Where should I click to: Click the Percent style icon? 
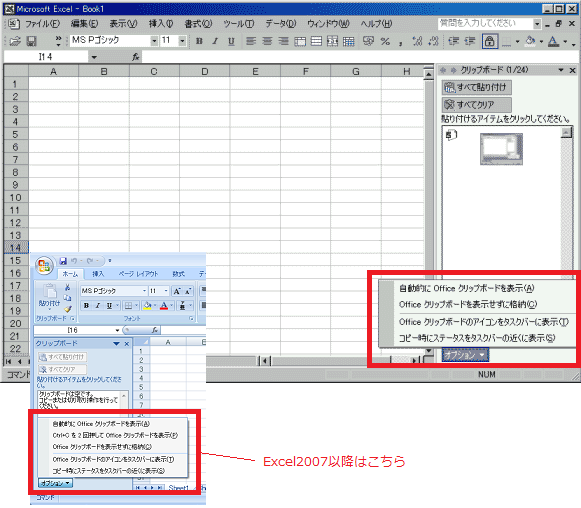point(385,41)
